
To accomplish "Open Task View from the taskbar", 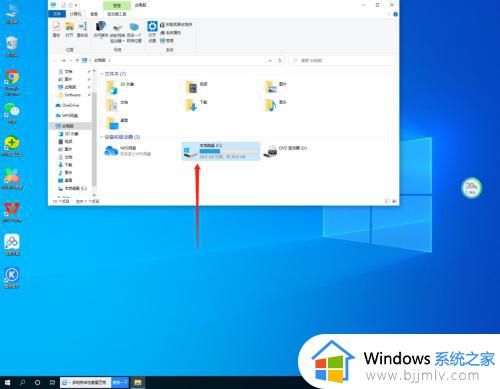I will (52, 382).
